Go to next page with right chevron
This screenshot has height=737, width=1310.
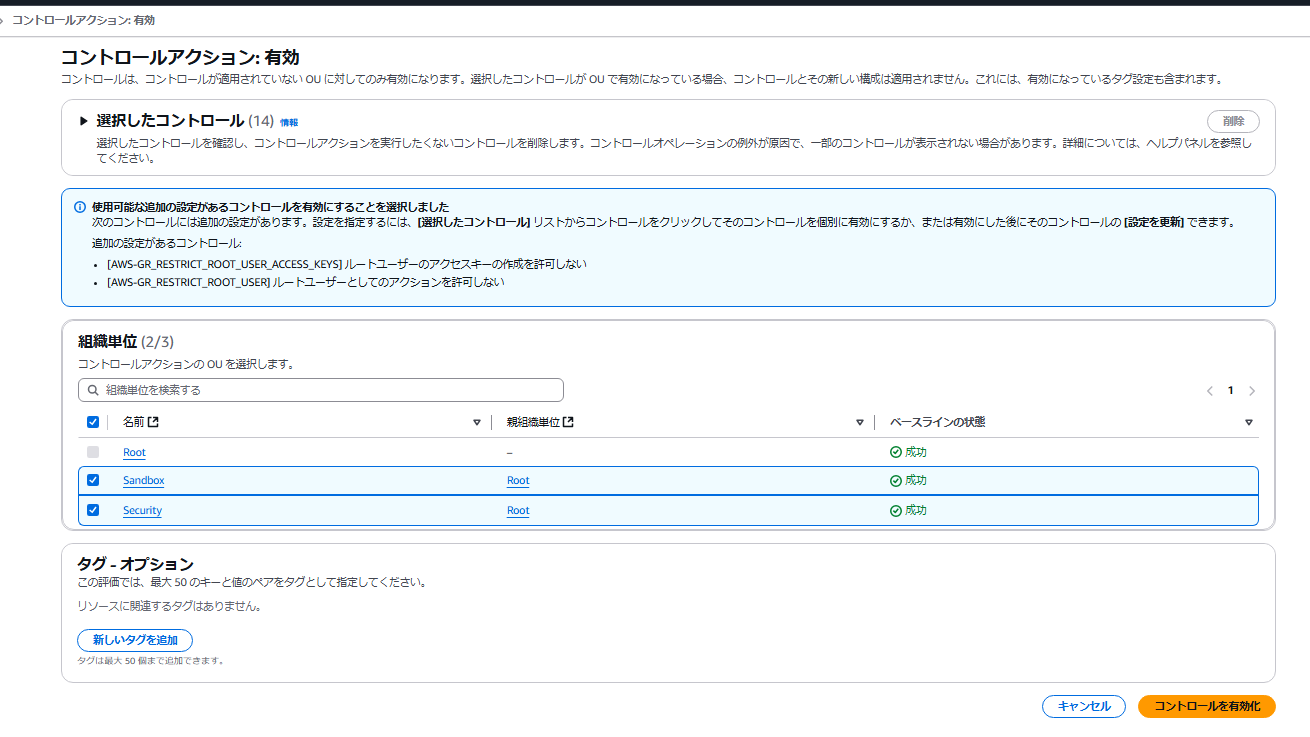click(x=1252, y=391)
